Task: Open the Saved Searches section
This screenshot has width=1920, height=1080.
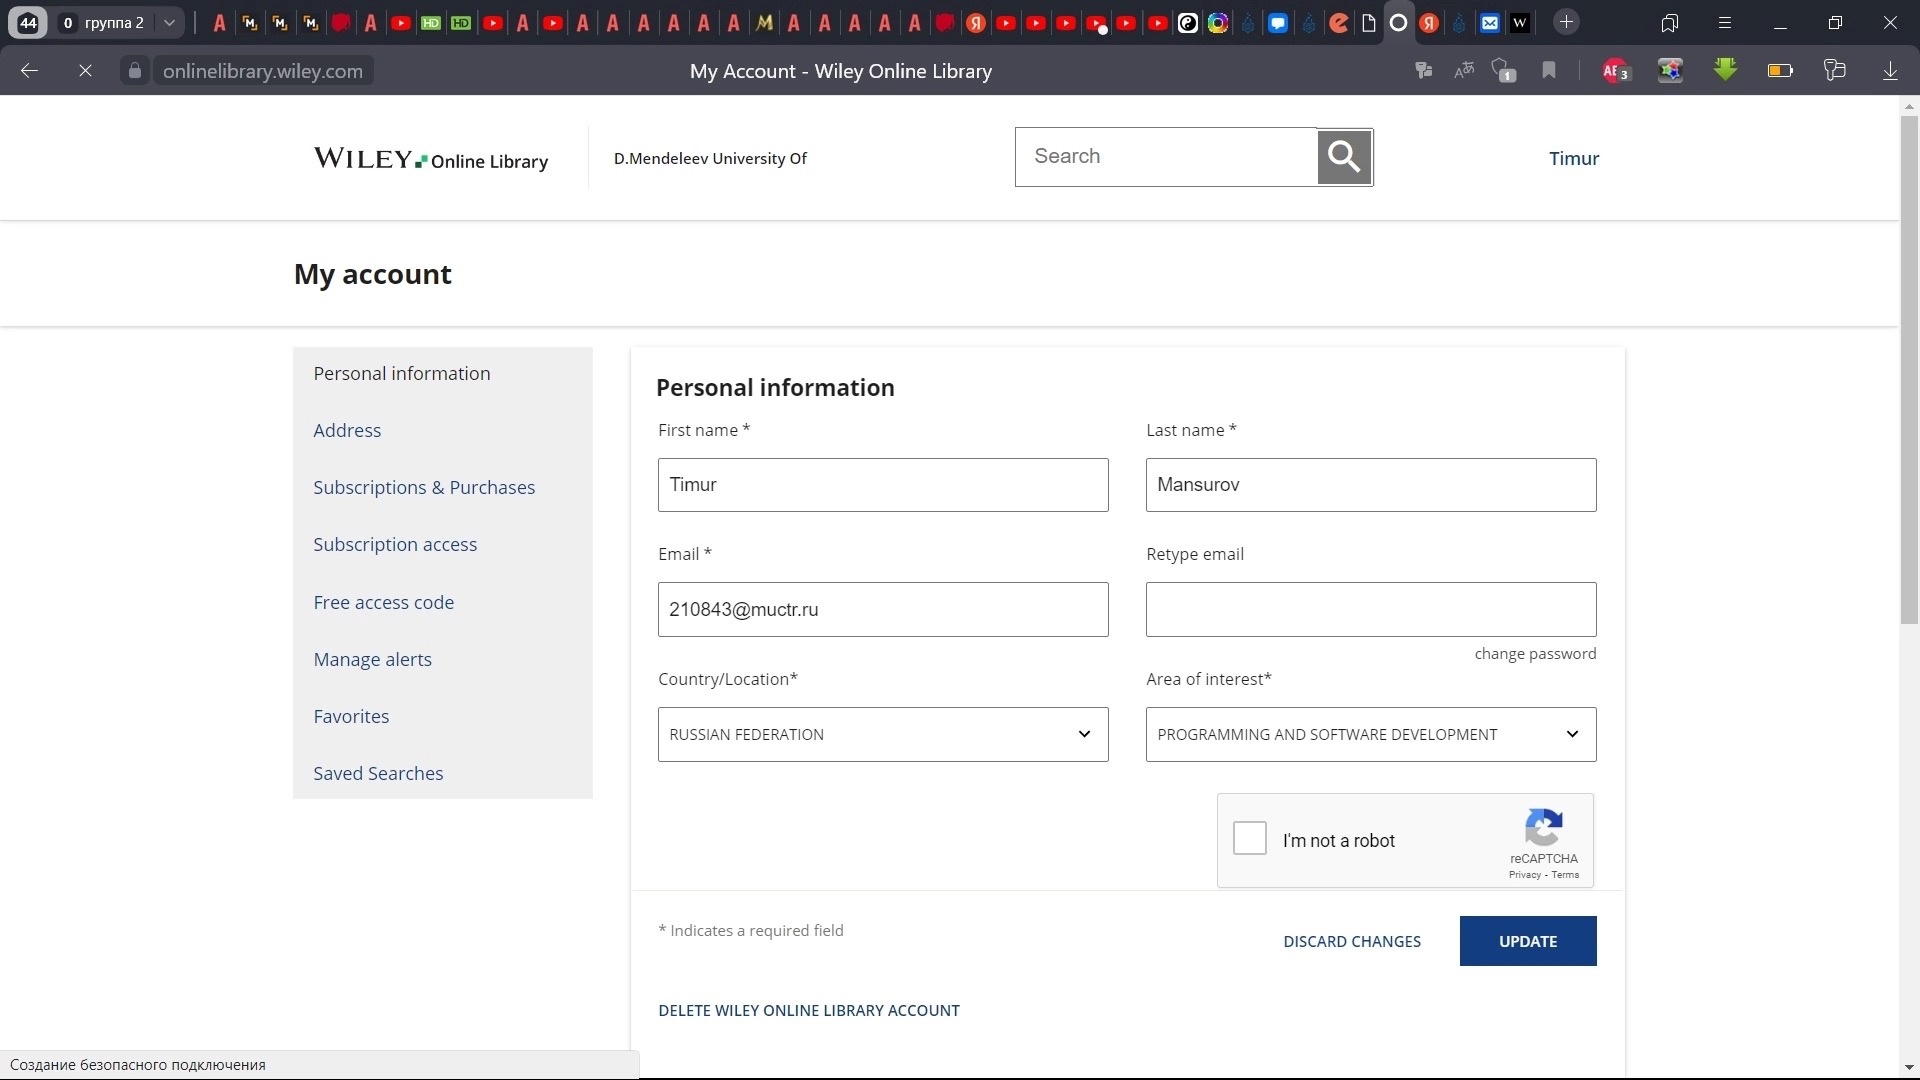Action: (x=378, y=773)
